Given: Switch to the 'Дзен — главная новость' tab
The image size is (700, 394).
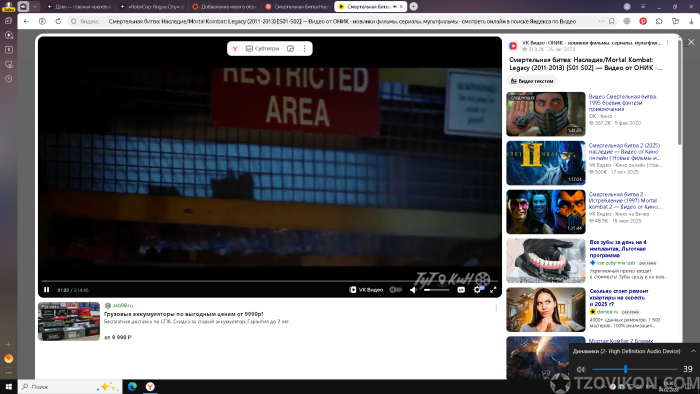Looking at the screenshot, I should [79, 6].
